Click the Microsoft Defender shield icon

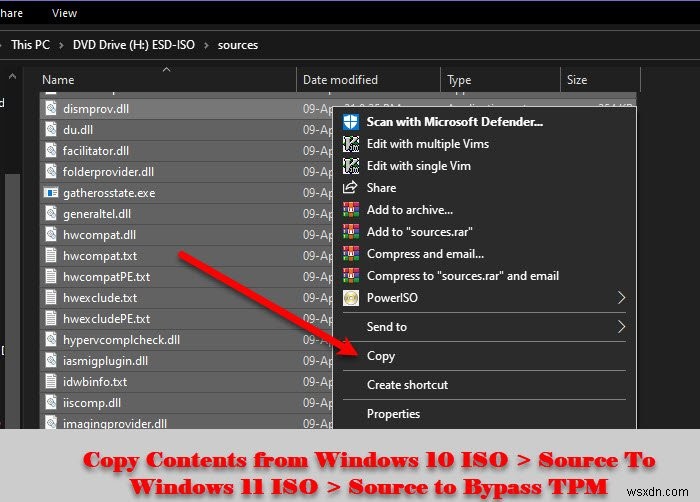tap(350, 122)
